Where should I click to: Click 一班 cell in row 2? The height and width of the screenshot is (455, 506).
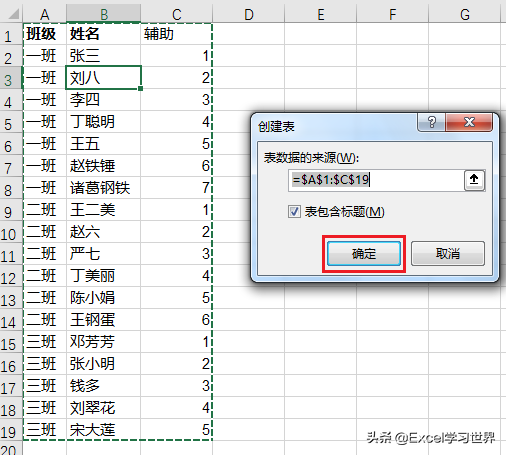45,56
